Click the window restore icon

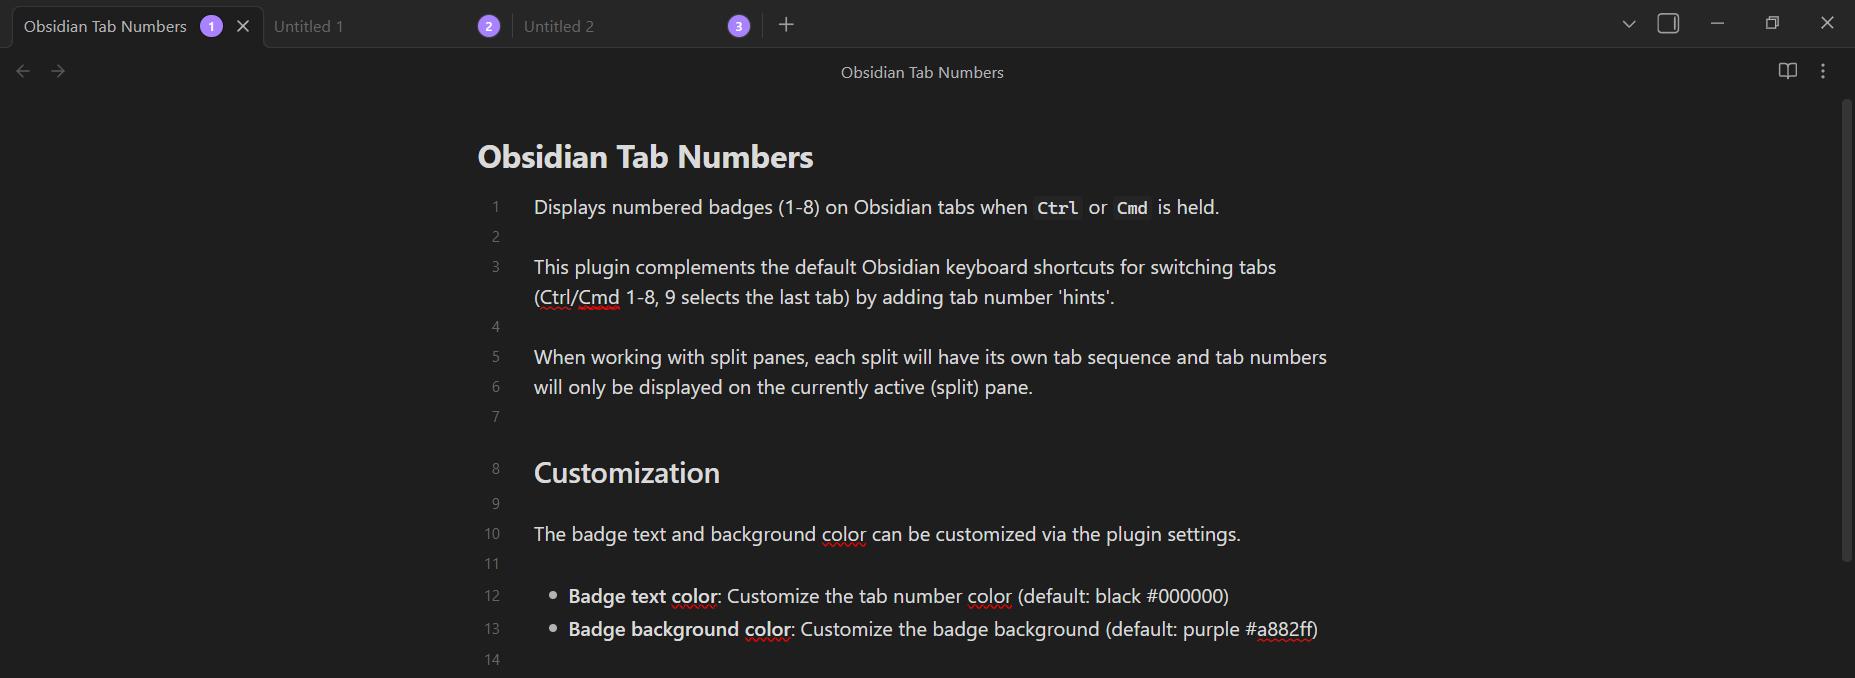pos(1771,22)
